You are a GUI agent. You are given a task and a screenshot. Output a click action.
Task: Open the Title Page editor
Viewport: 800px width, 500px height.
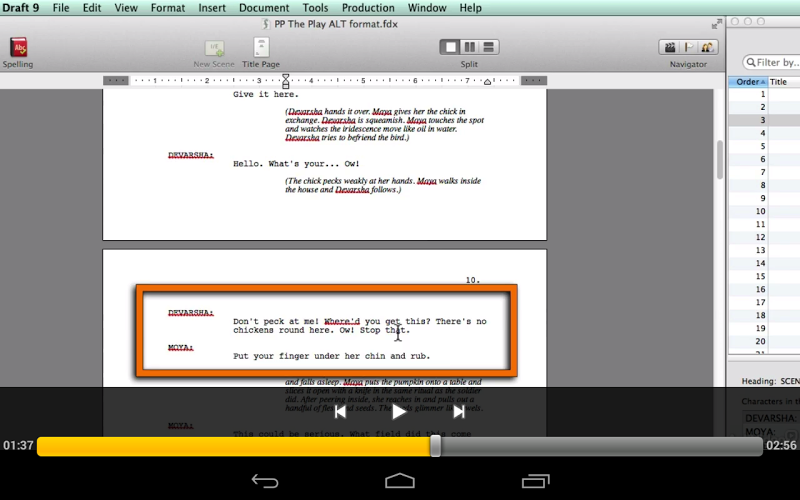(261, 47)
